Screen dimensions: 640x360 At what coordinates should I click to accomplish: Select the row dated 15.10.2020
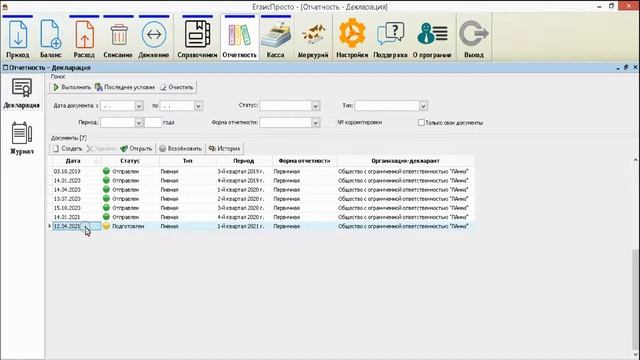[263, 208]
